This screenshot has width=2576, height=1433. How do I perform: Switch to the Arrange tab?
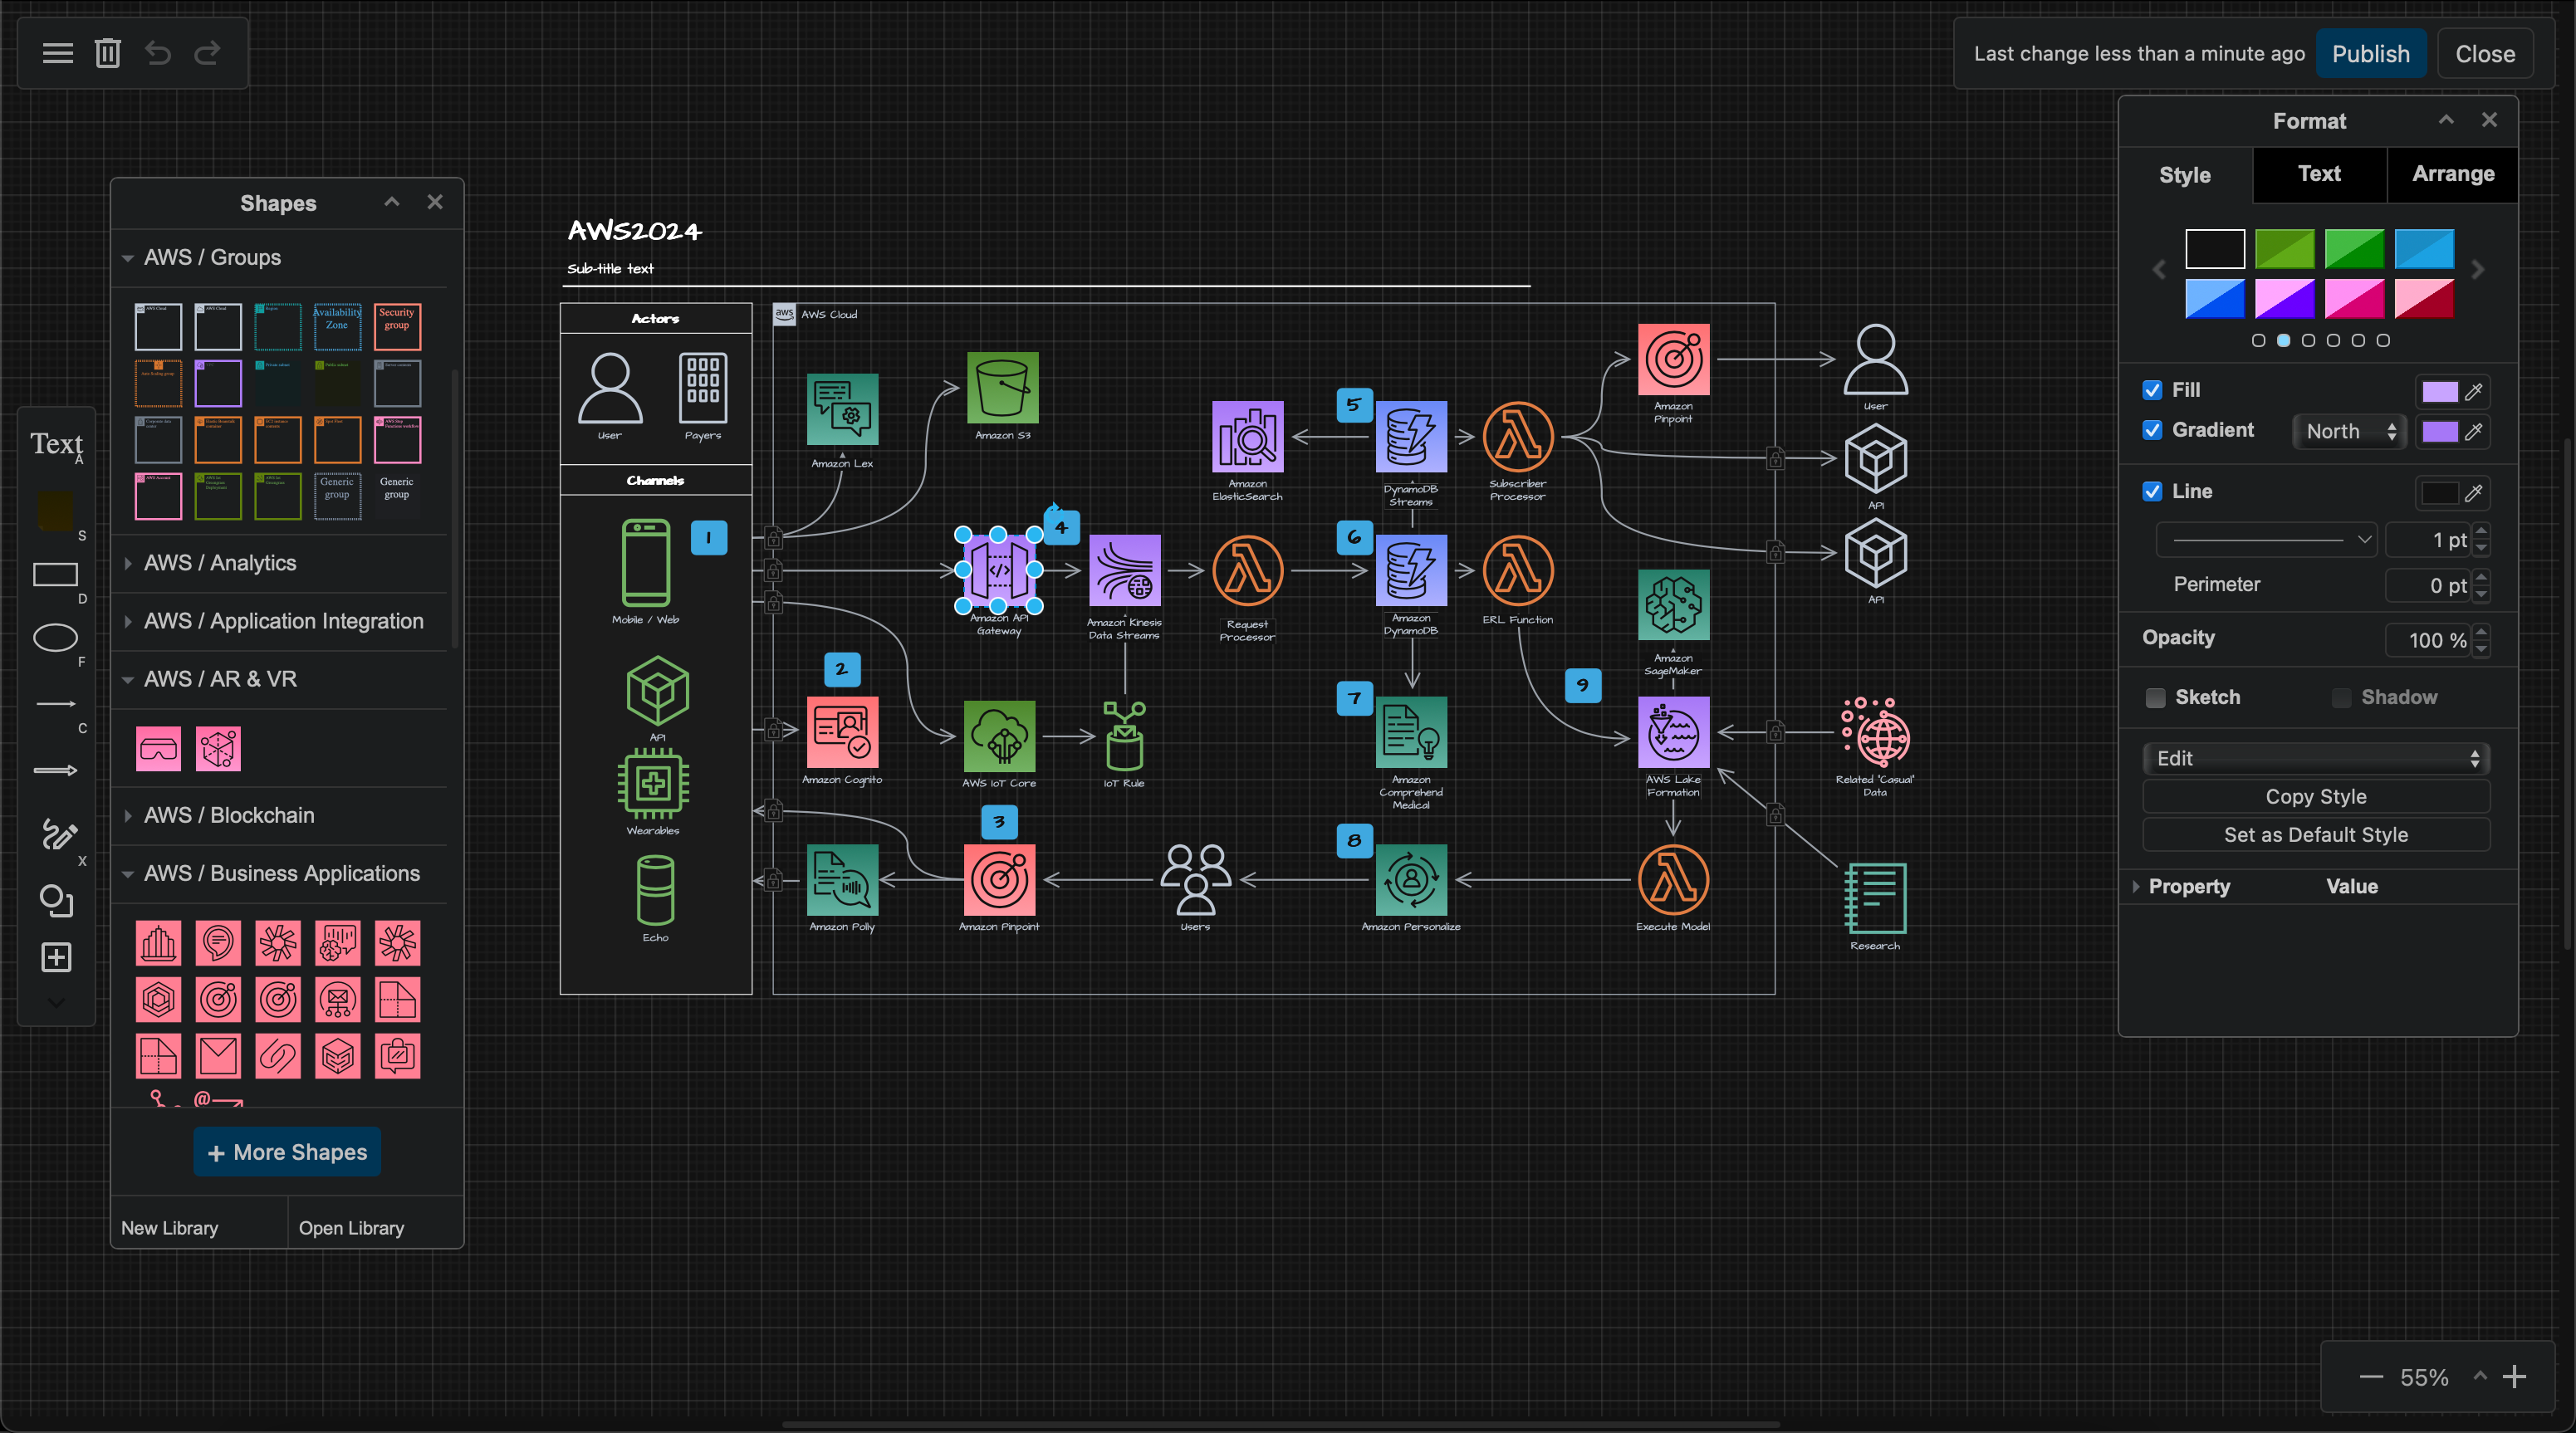[x=2452, y=174]
